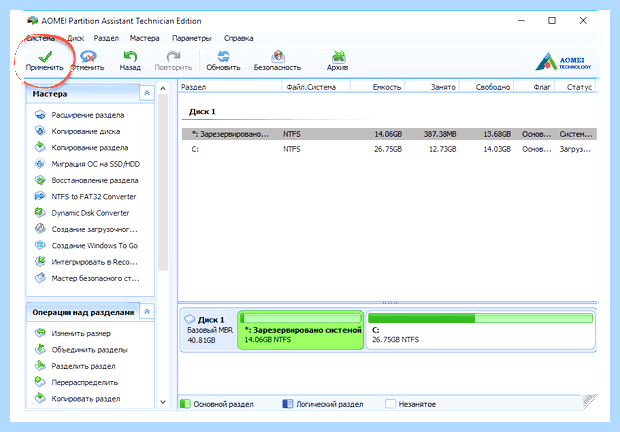Sort by Файл.Система column header
The height and width of the screenshot is (432, 620).
pos(316,87)
